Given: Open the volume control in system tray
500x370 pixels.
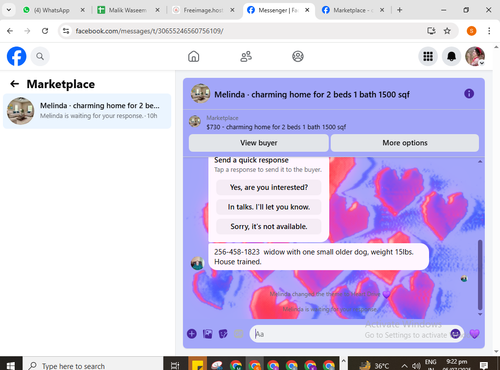Looking at the screenshot, I should click(x=416, y=366).
